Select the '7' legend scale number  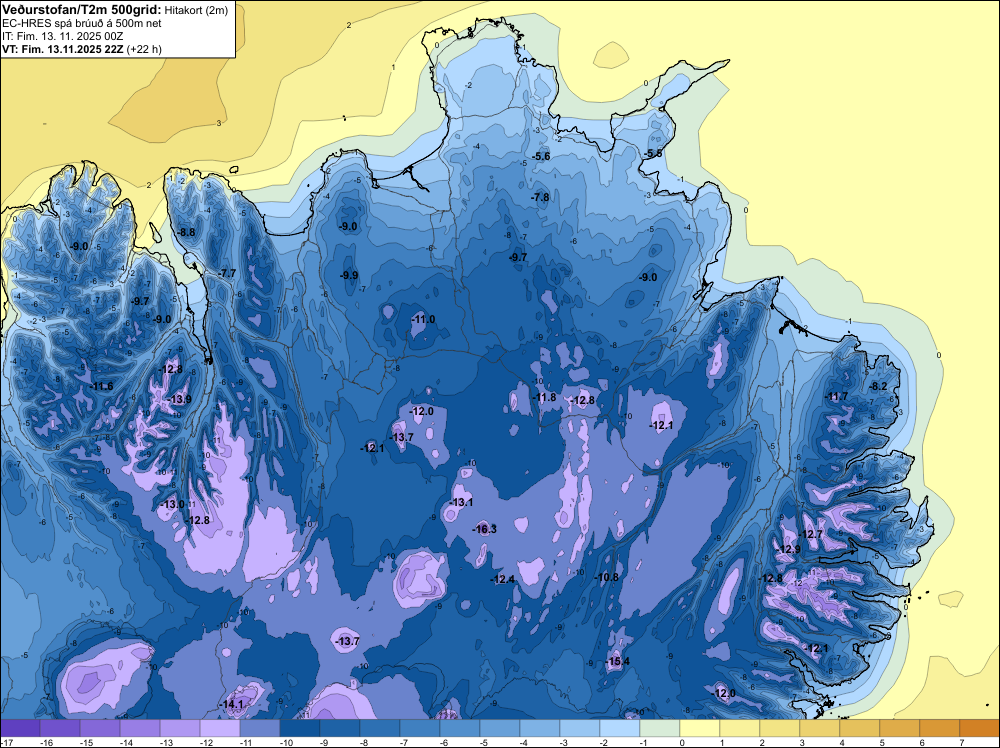coord(962,743)
